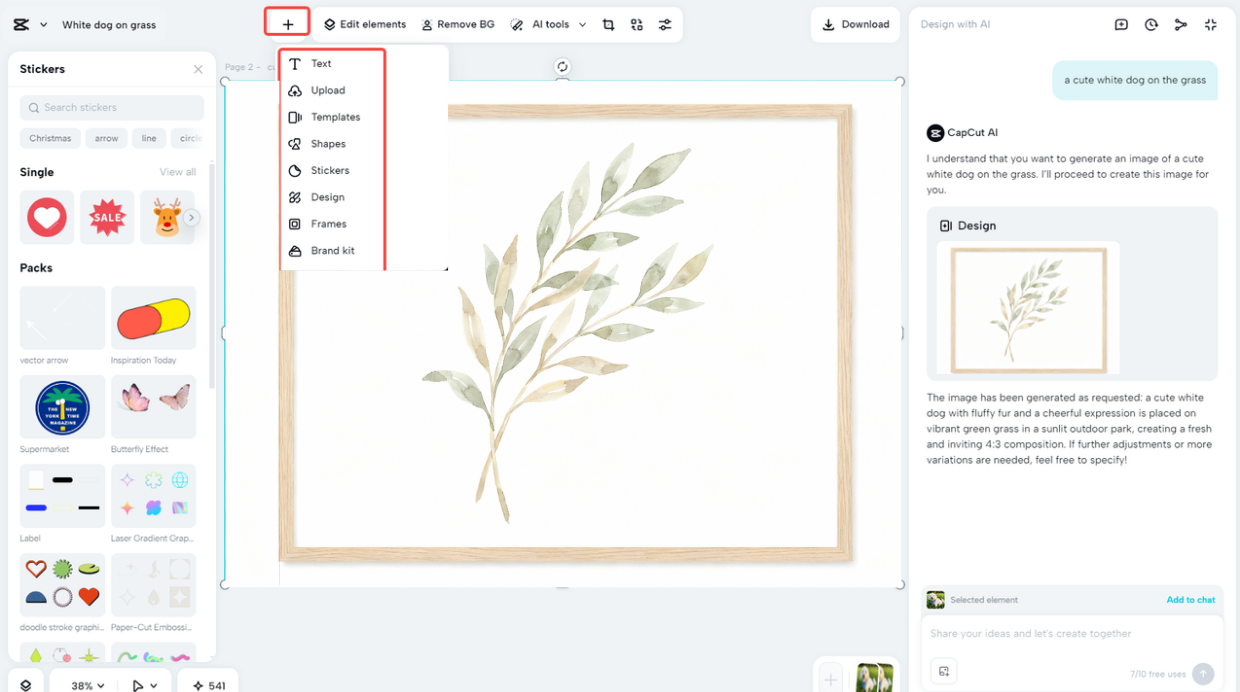
Task: Open the 38% zoom dropdown
Action: click(88, 685)
